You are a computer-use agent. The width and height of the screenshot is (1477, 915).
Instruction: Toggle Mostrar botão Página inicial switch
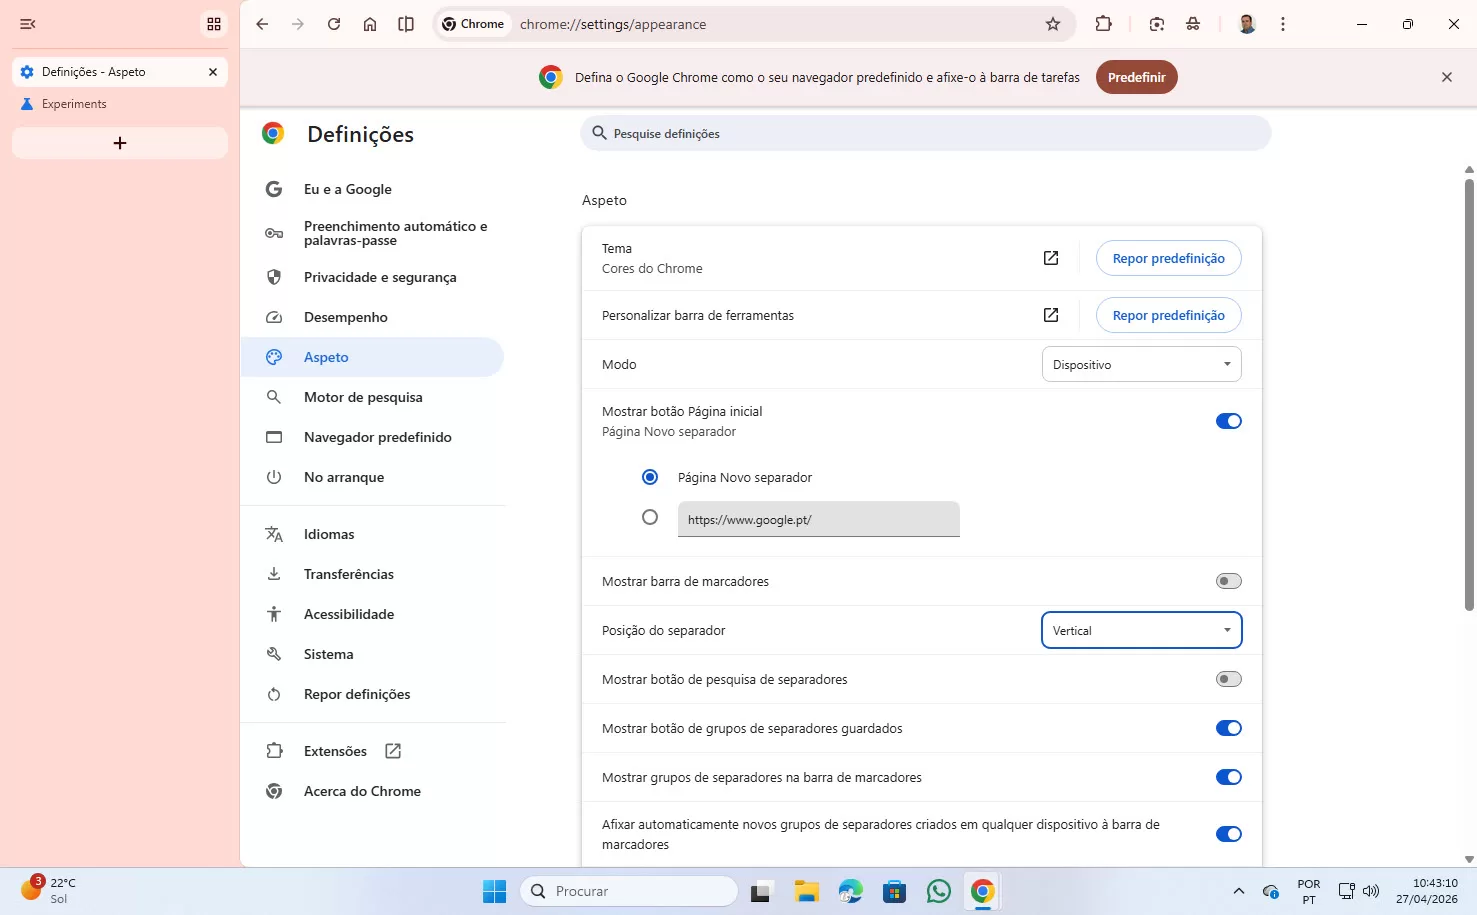[1228, 421]
